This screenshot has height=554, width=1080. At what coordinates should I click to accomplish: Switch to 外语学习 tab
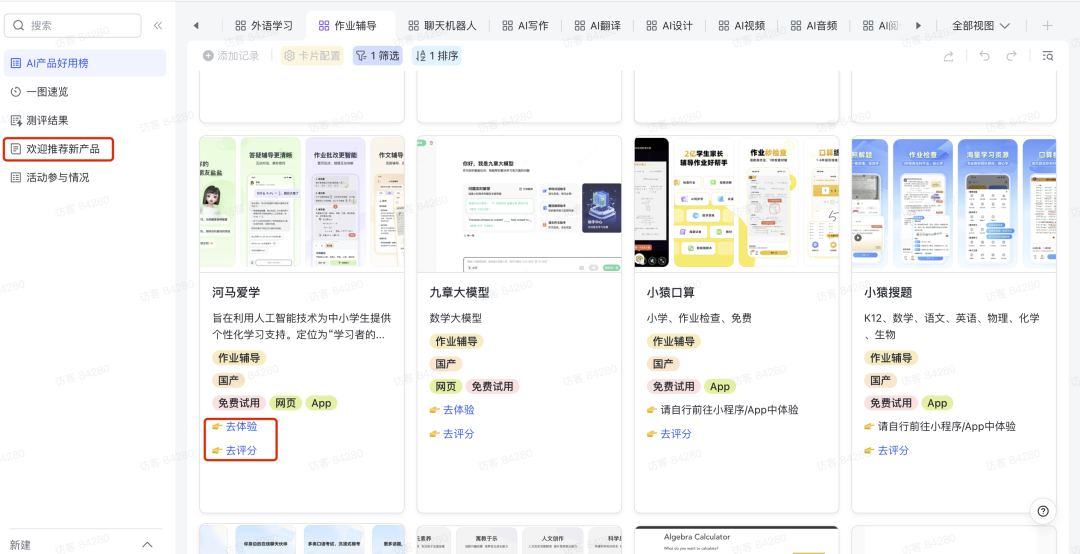pyautogui.click(x=264, y=25)
